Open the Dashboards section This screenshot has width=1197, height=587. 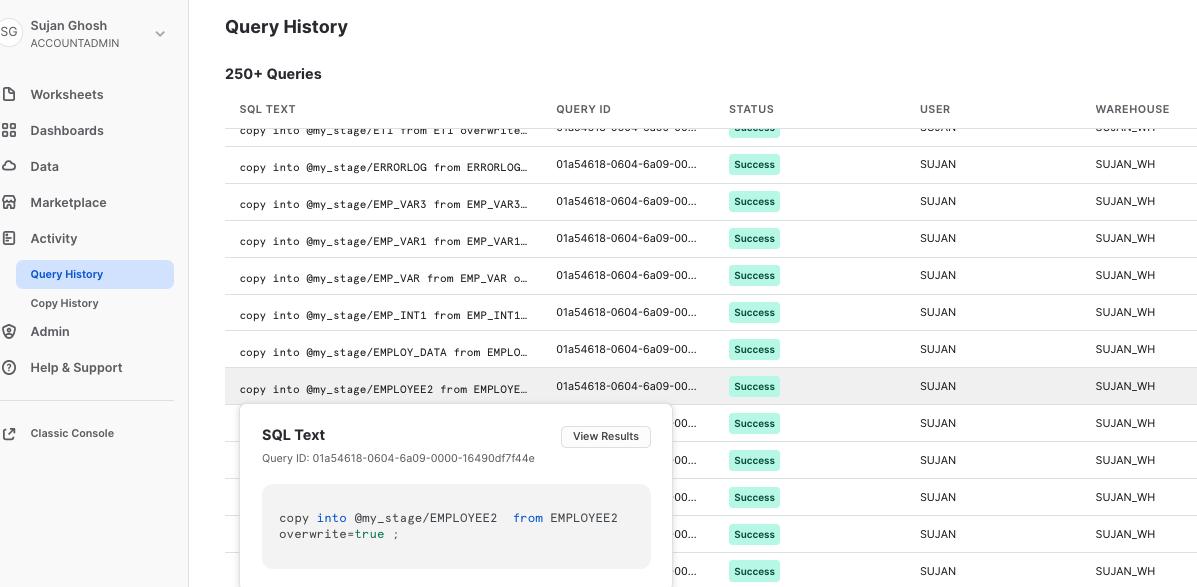65,130
